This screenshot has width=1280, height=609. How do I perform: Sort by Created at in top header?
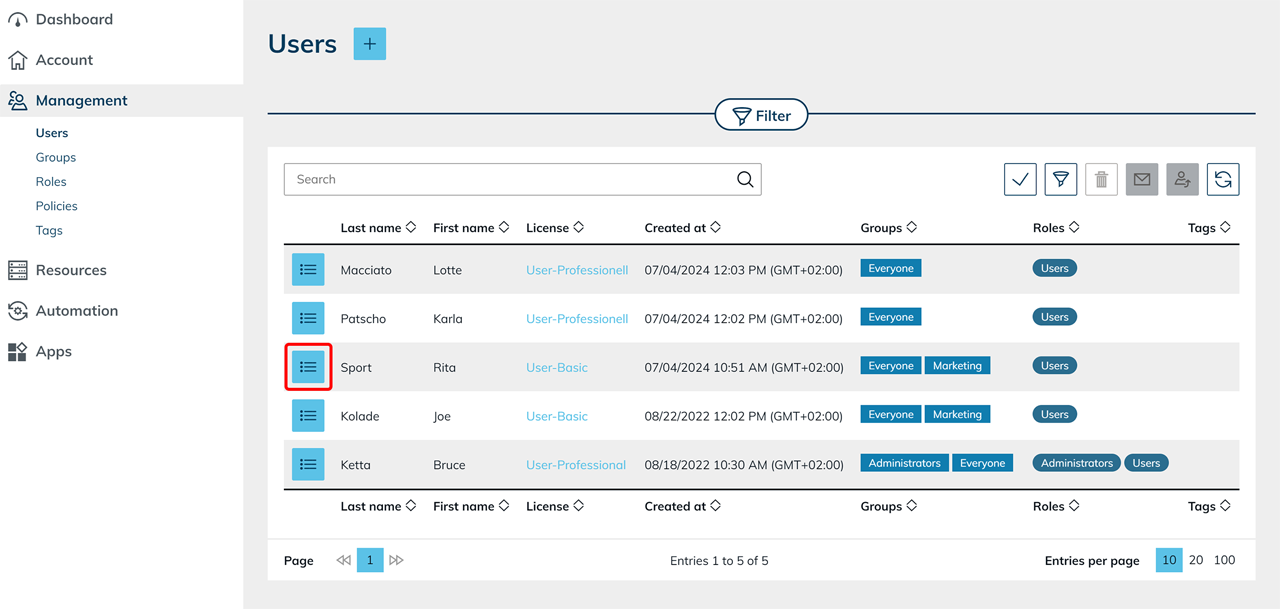tap(682, 228)
